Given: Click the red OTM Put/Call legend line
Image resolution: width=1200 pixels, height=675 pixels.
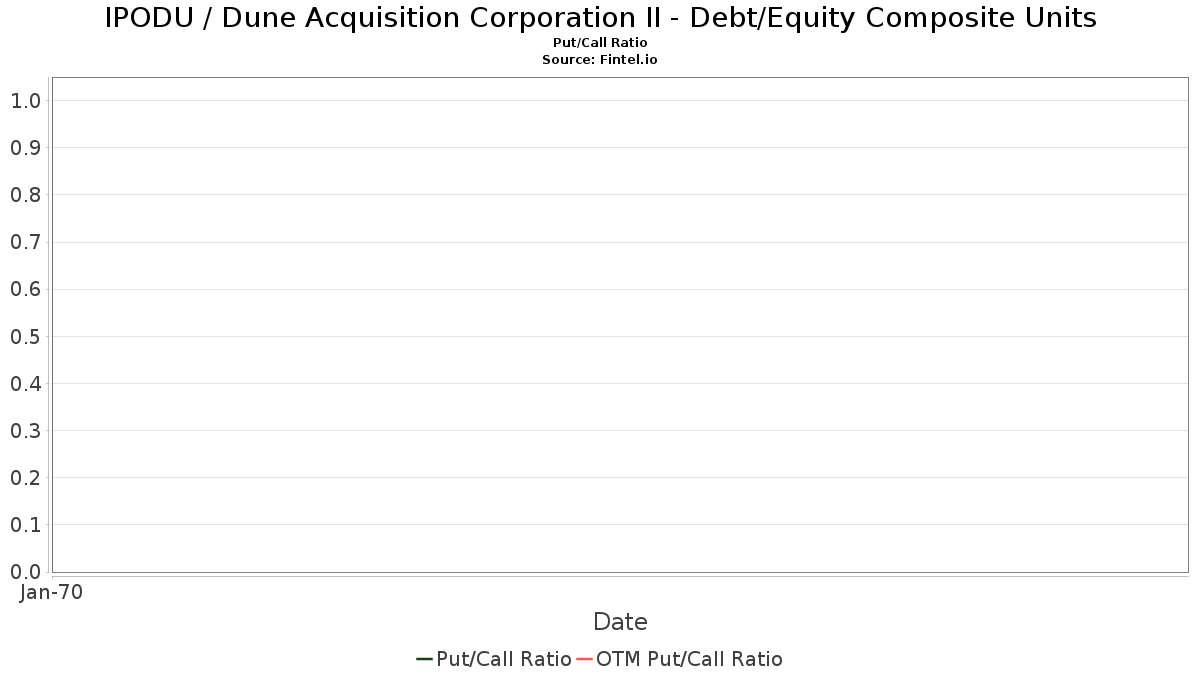Looking at the screenshot, I should 585,659.
